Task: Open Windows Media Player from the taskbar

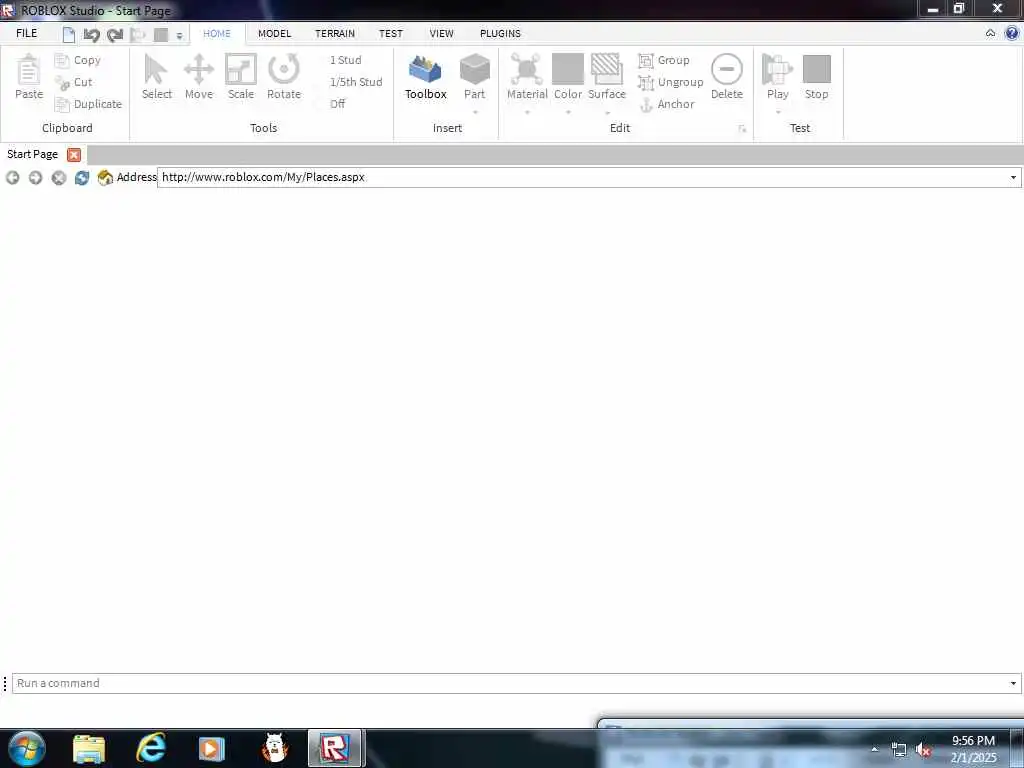Action: 211,749
